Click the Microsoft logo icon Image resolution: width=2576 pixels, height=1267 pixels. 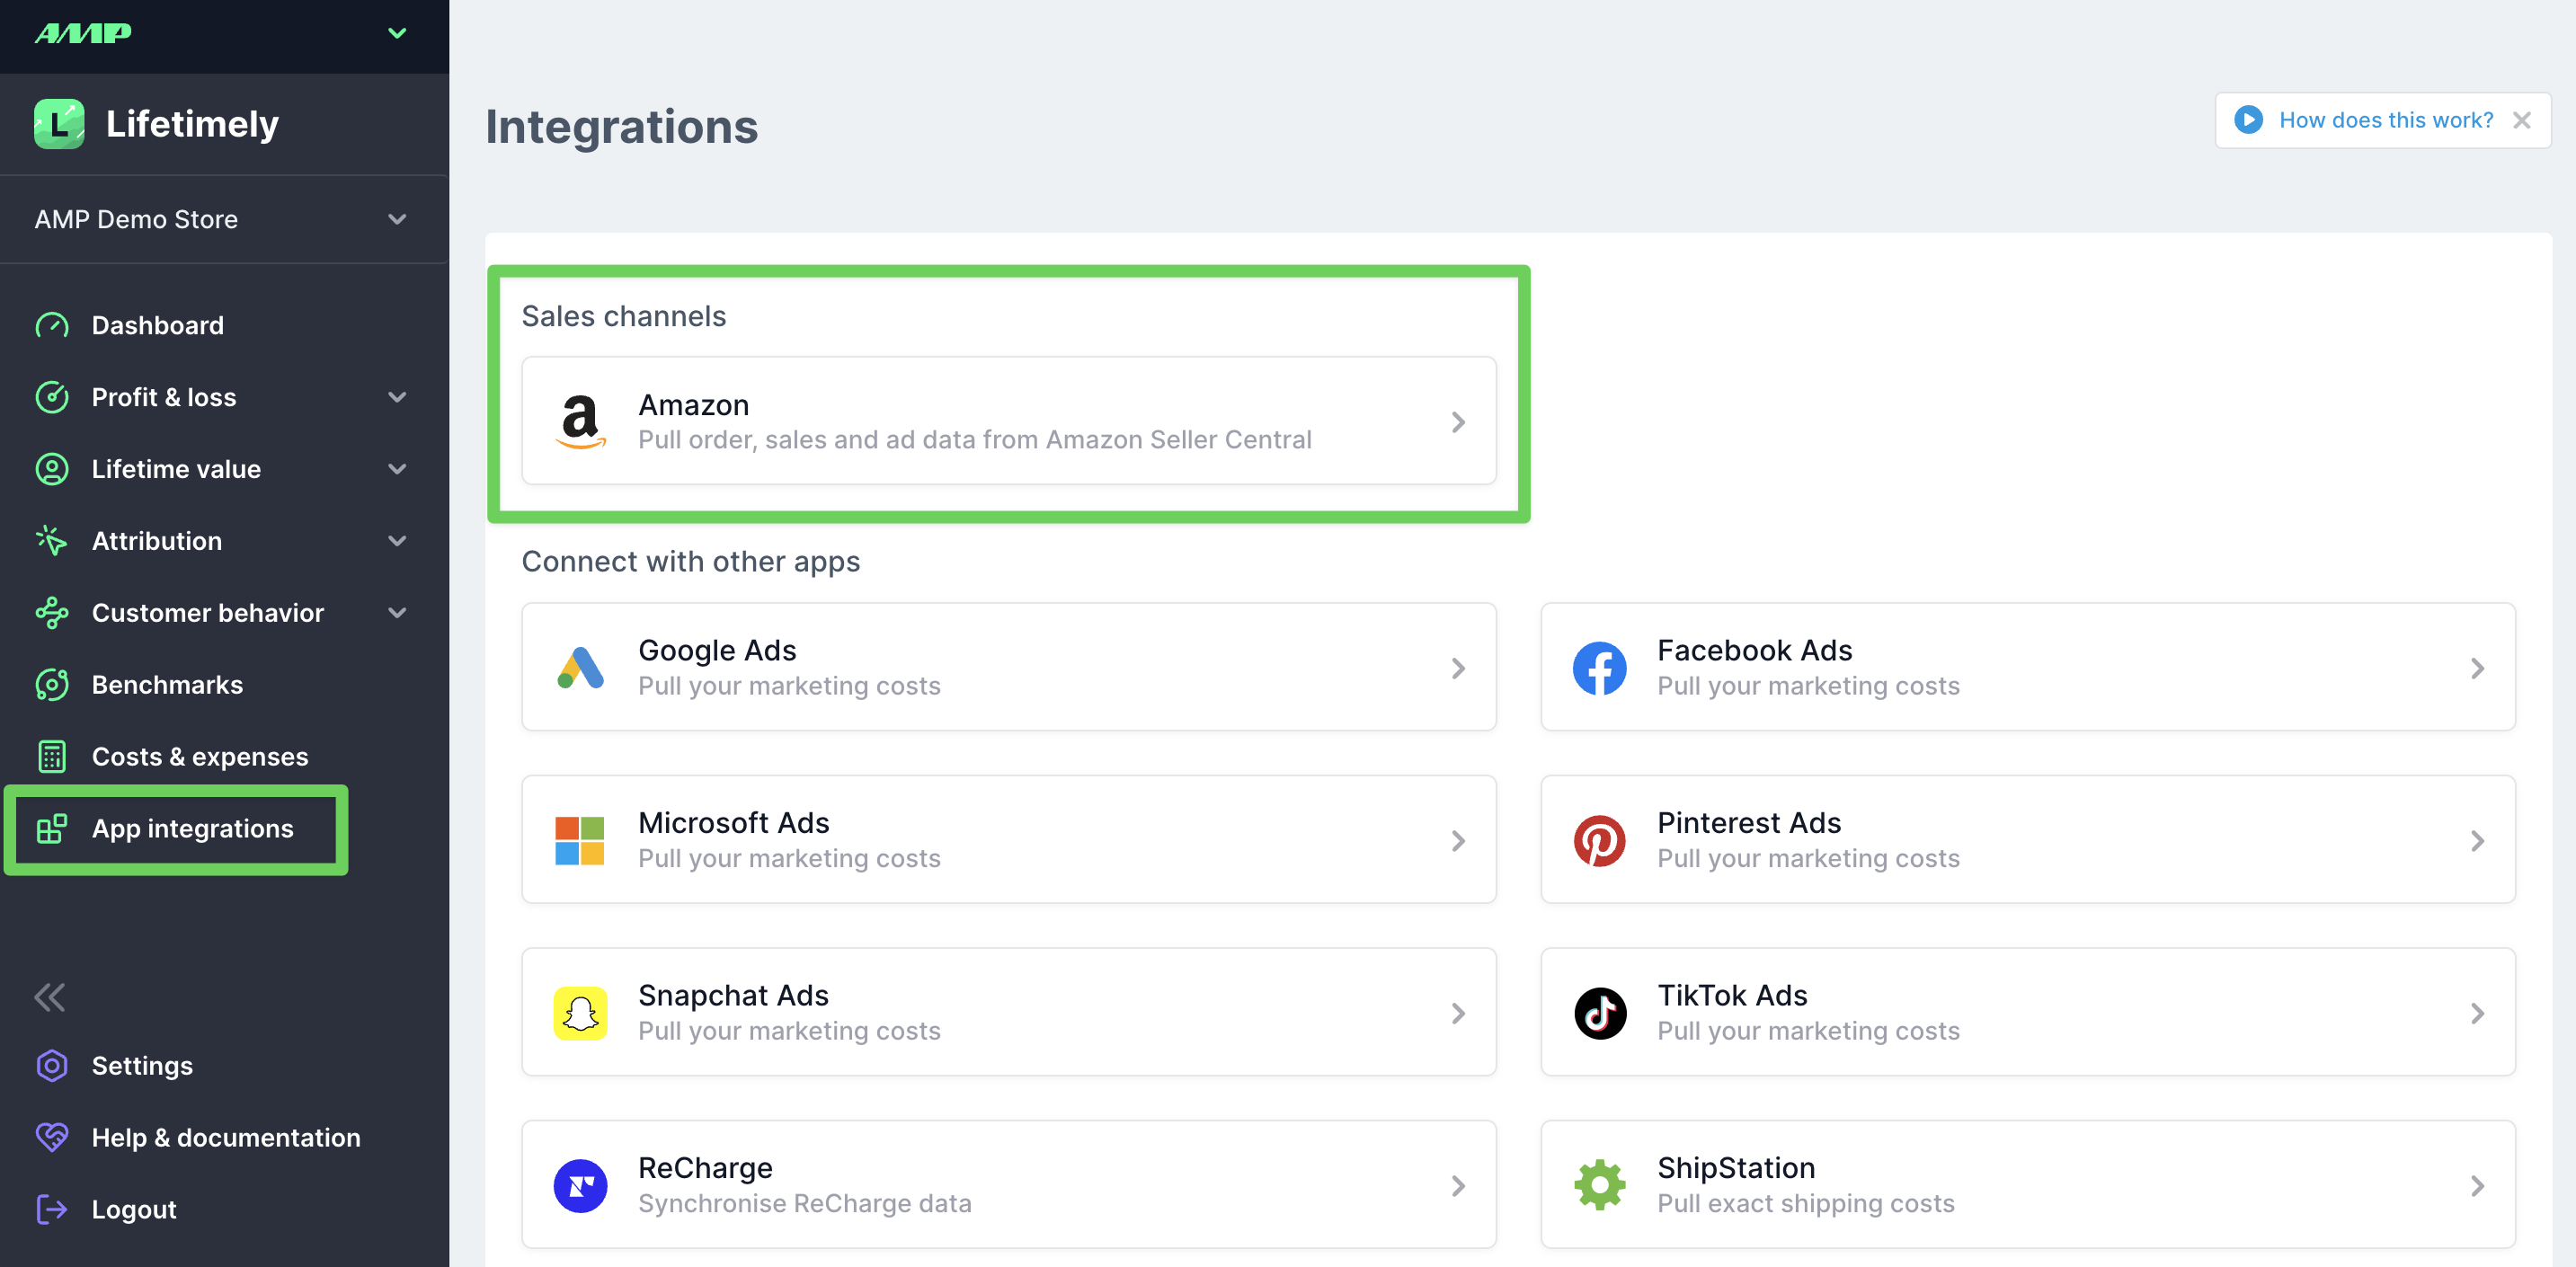coord(580,841)
